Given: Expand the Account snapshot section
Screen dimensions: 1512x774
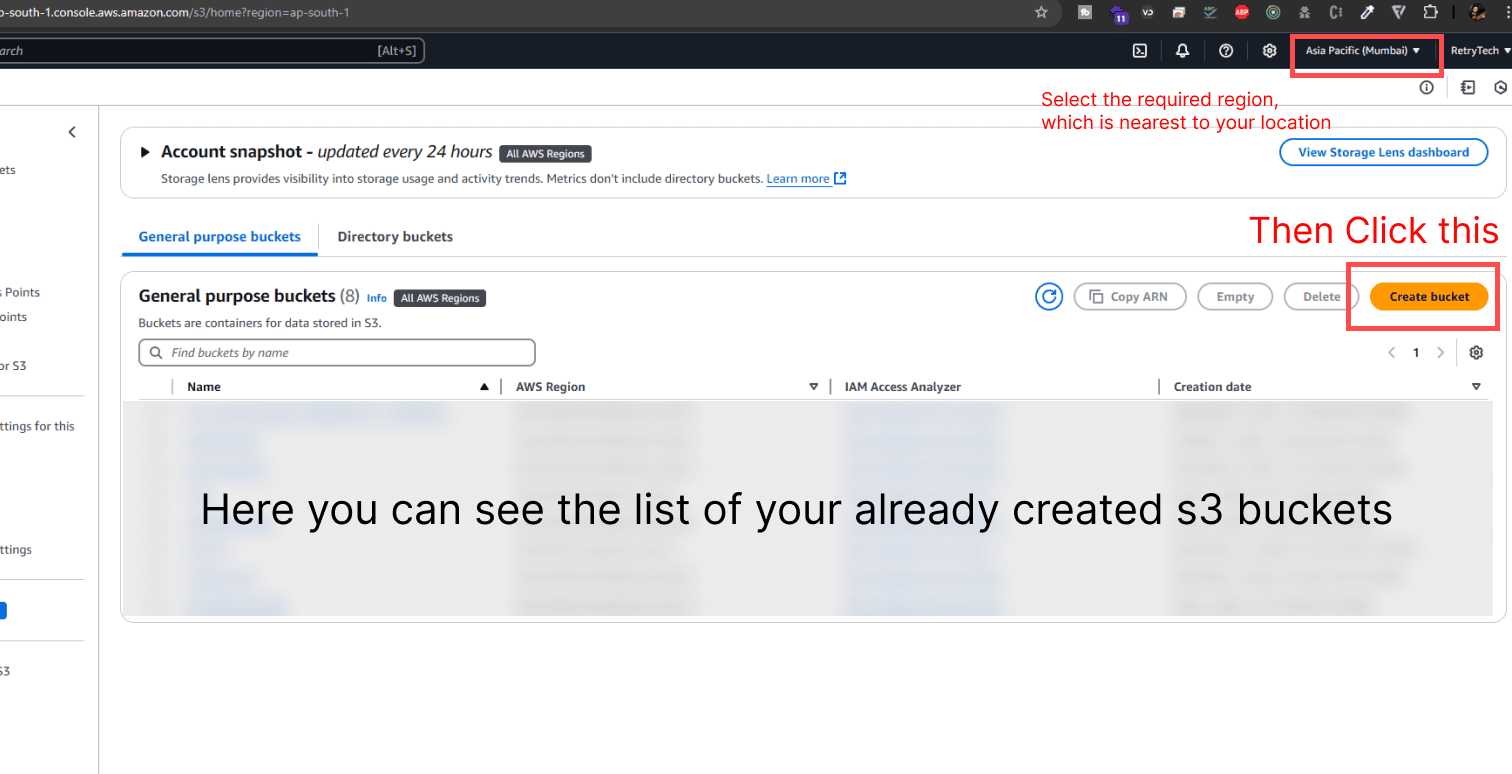Looking at the screenshot, I should point(145,153).
